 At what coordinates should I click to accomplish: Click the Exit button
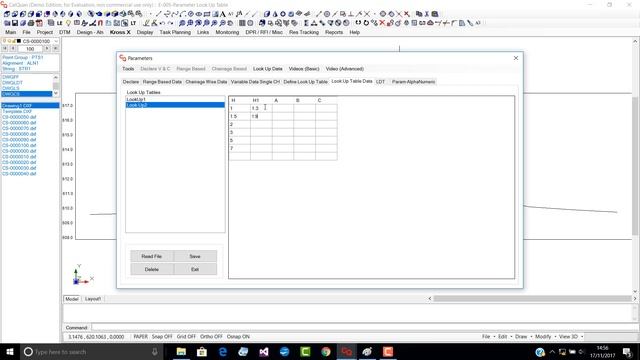coord(195,269)
